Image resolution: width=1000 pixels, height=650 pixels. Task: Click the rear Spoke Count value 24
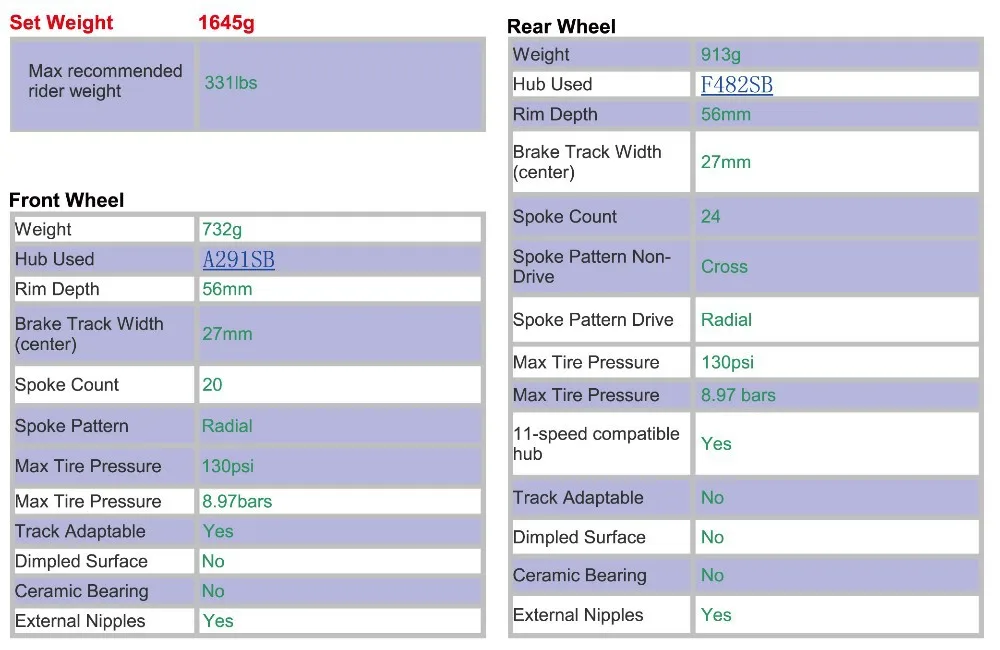tap(710, 217)
